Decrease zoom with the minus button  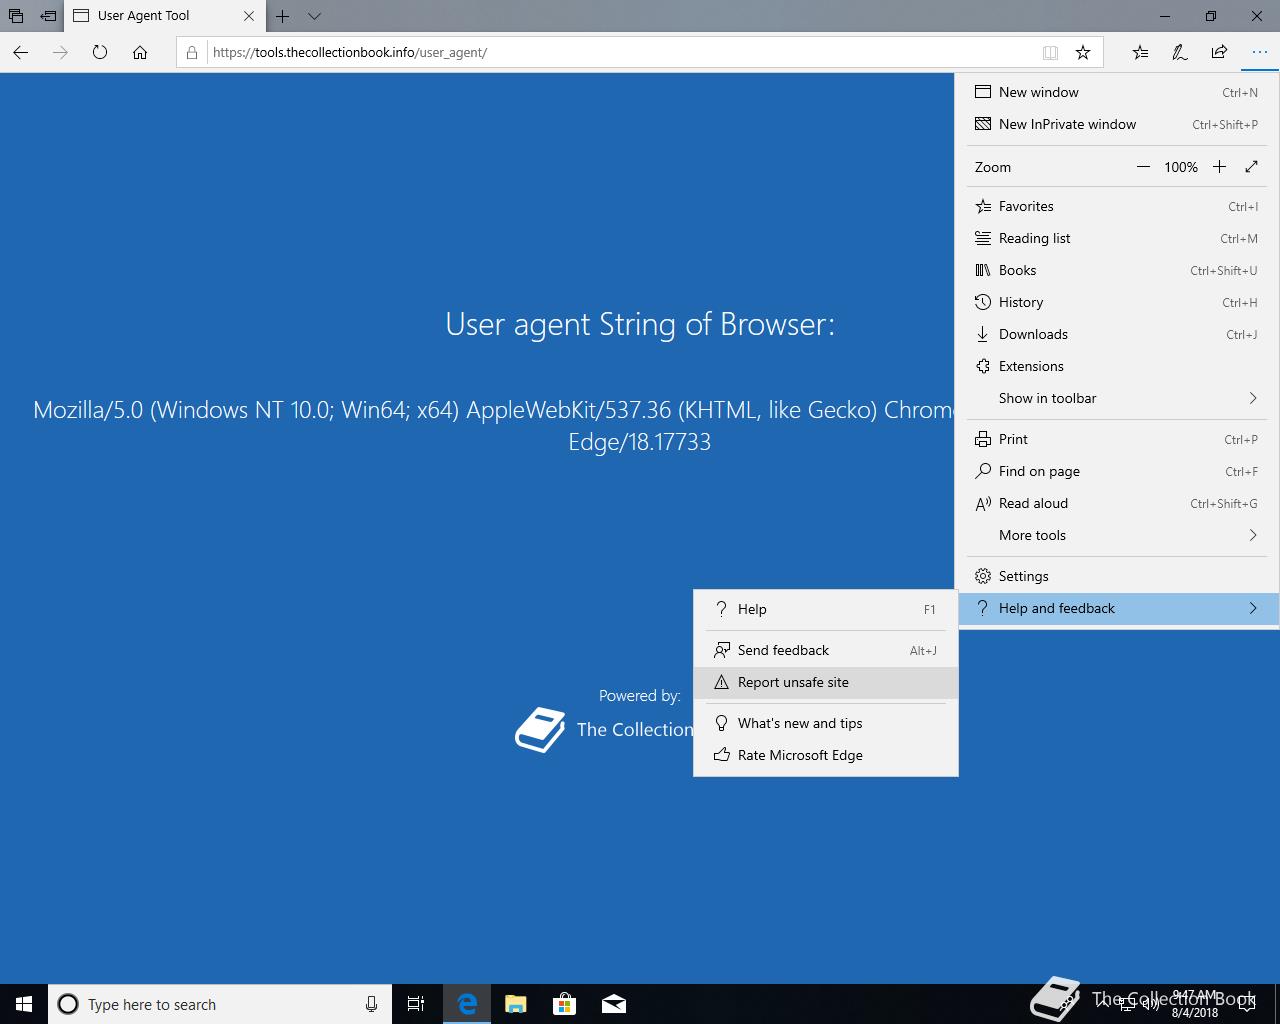point(1143,167)
